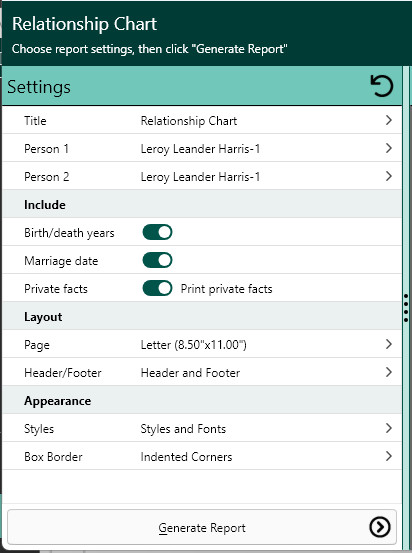Click the Person 1 label
Image resolution: width=412 pixels, height=553 pixels.
(47, 149)
